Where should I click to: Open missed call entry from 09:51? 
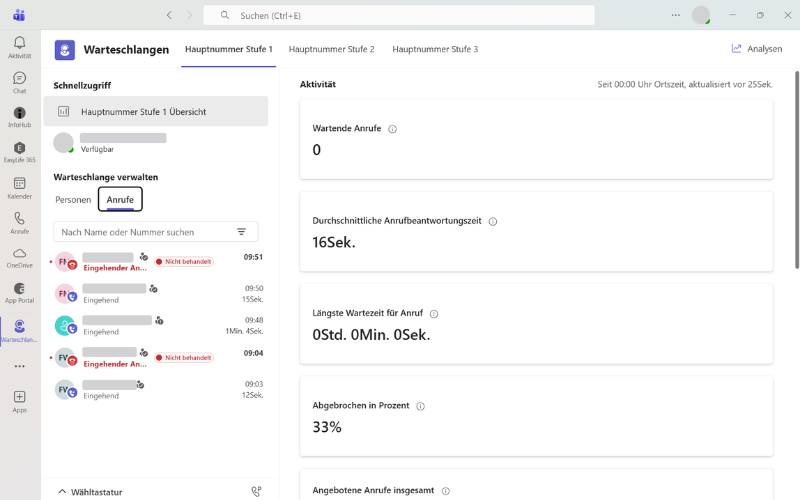pyautogui.click(x=157, y=262)
